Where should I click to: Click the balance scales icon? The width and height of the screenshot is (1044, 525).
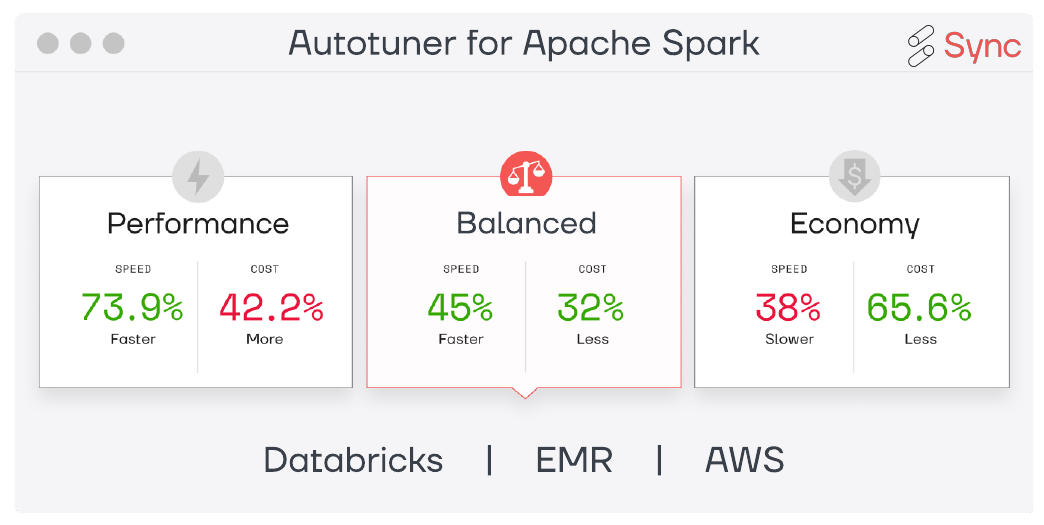(x=526, y=174)
